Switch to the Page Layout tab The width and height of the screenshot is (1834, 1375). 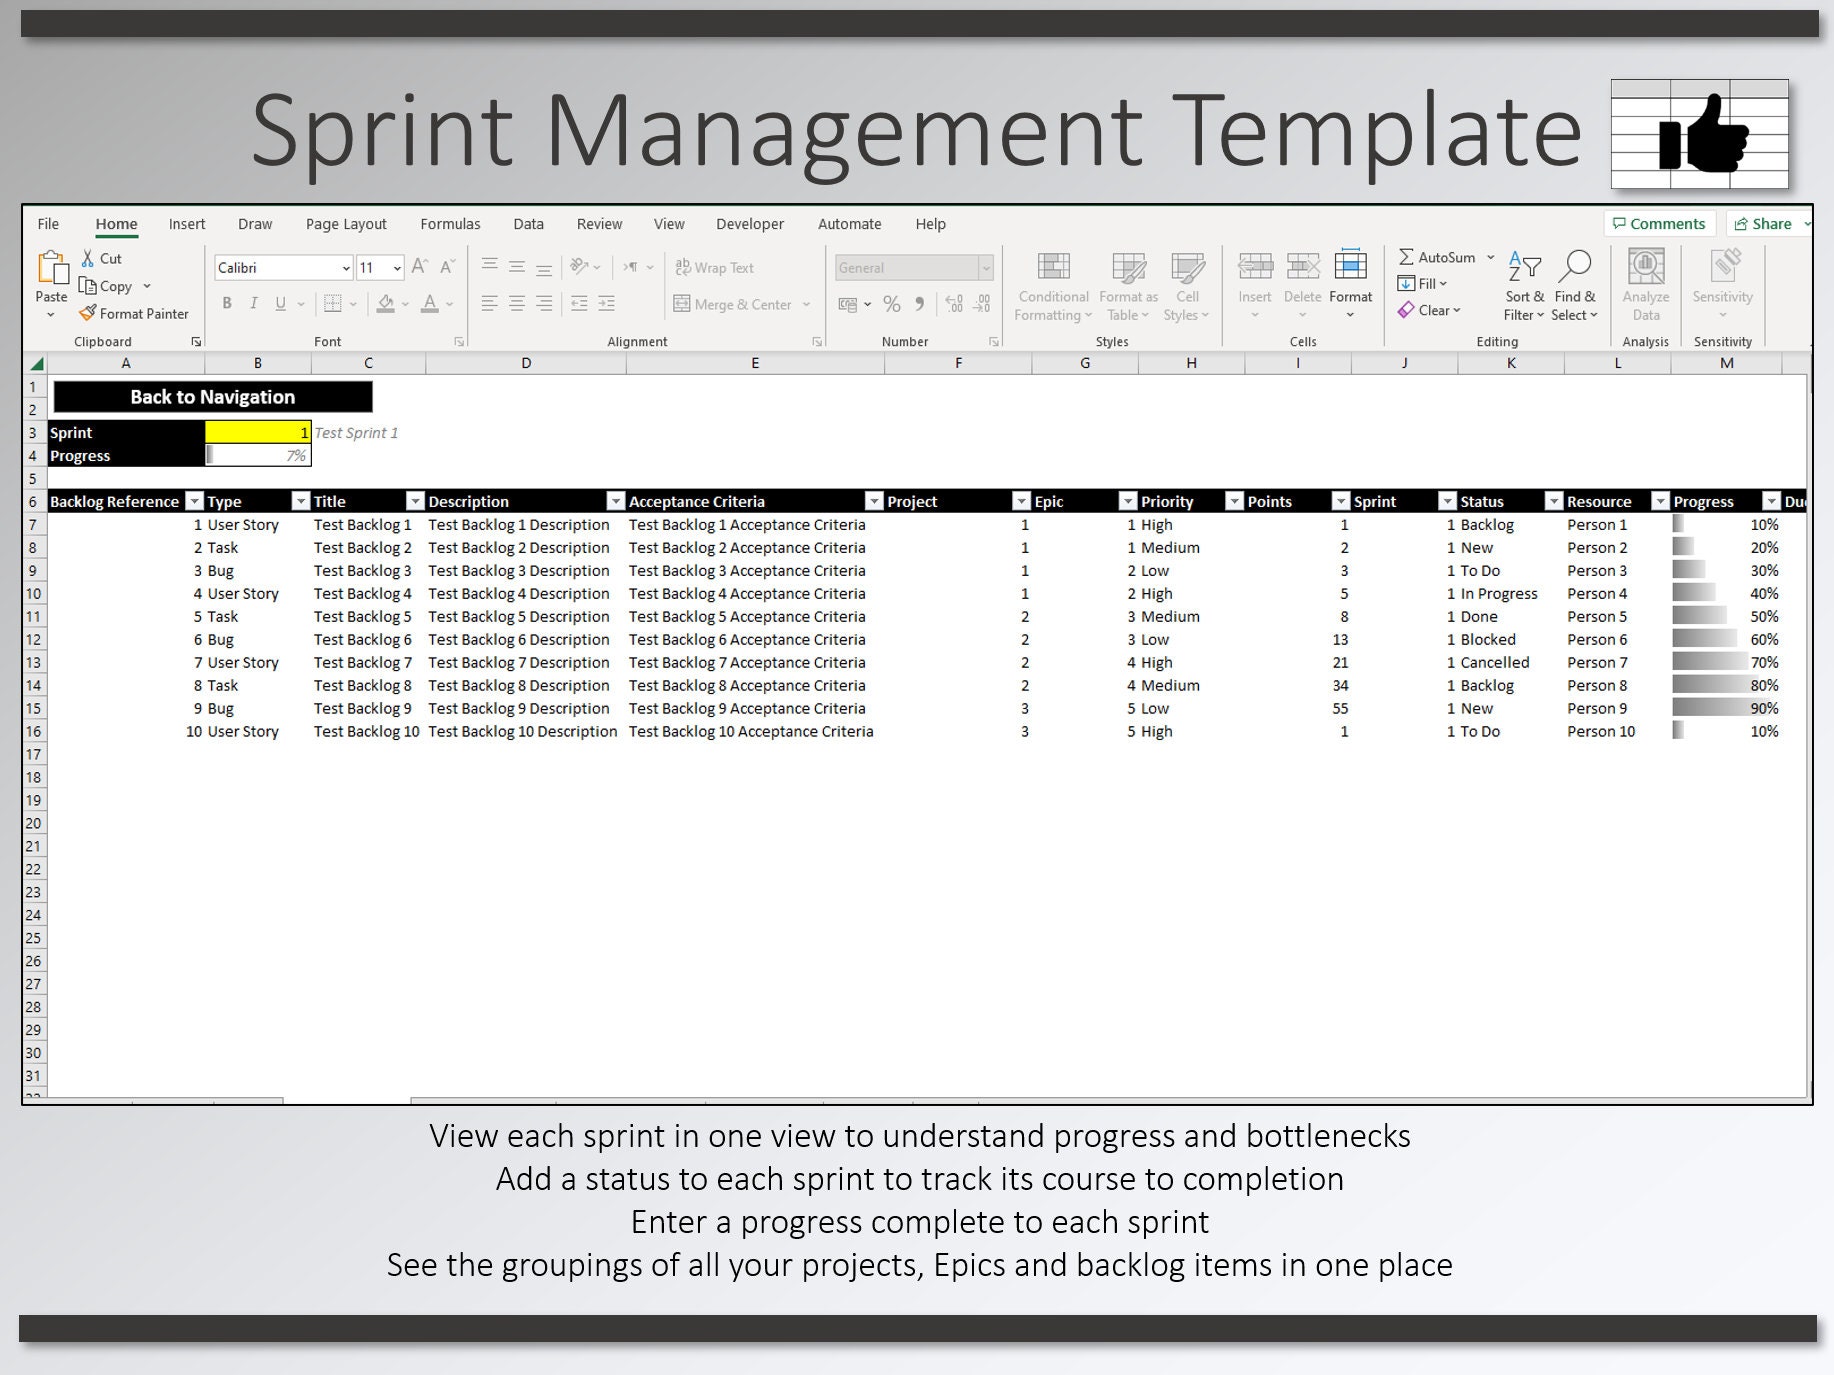(346, 224)
